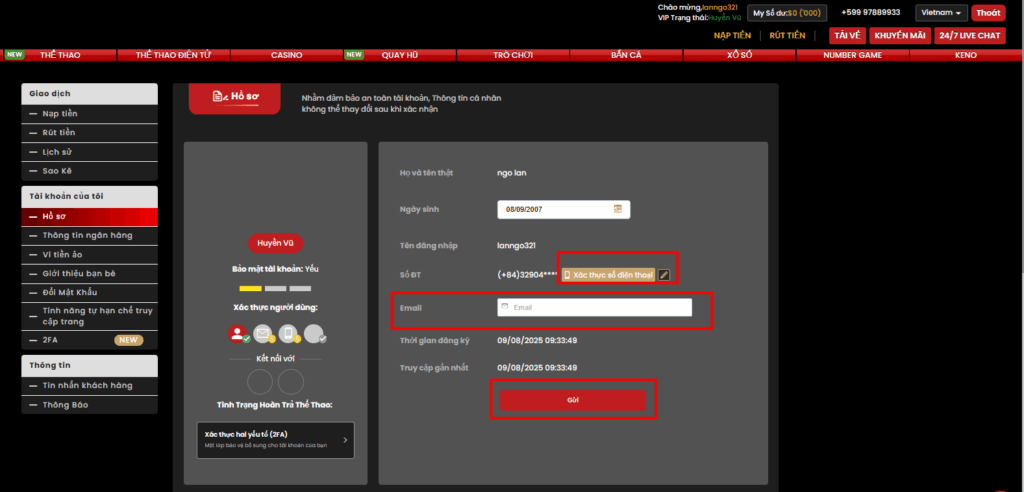Open the THỂ THAO menu
The width and height of the screenshot is (1024, 492).
(x=60, y=55)
